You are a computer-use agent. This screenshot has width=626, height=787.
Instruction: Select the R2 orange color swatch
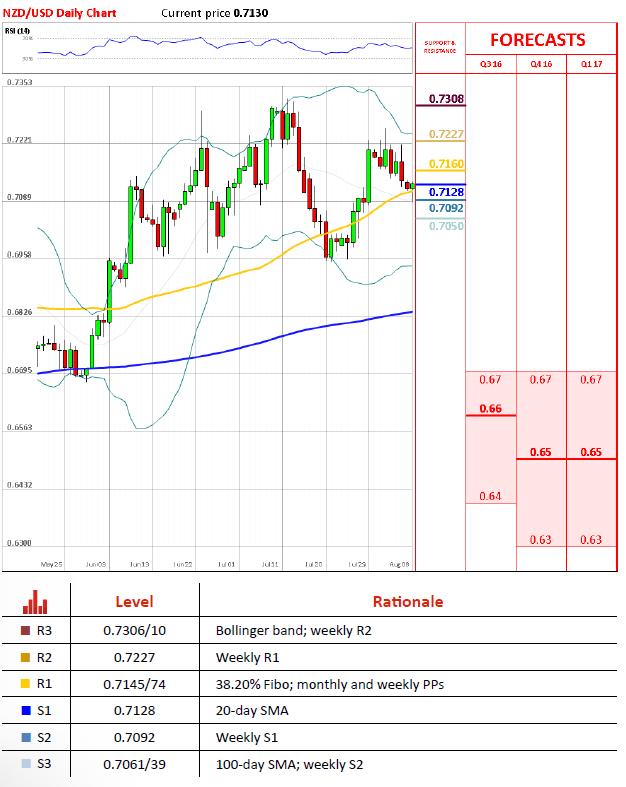point(26,657)
